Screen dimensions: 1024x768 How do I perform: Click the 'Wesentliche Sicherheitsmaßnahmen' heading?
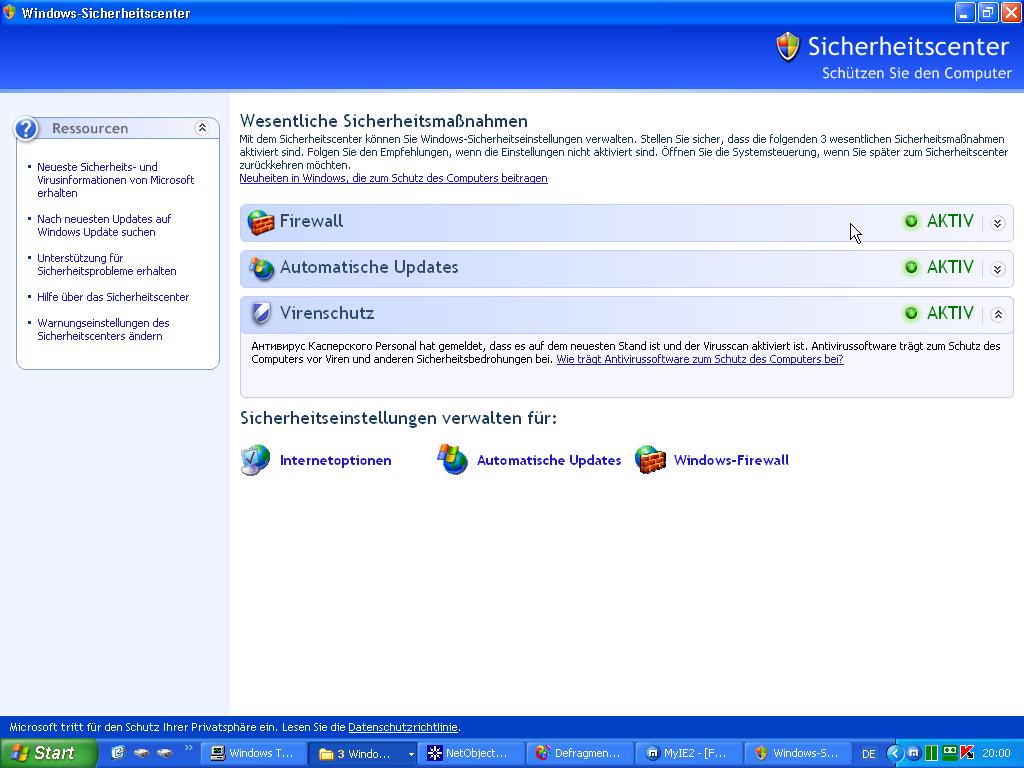point(383,121)
